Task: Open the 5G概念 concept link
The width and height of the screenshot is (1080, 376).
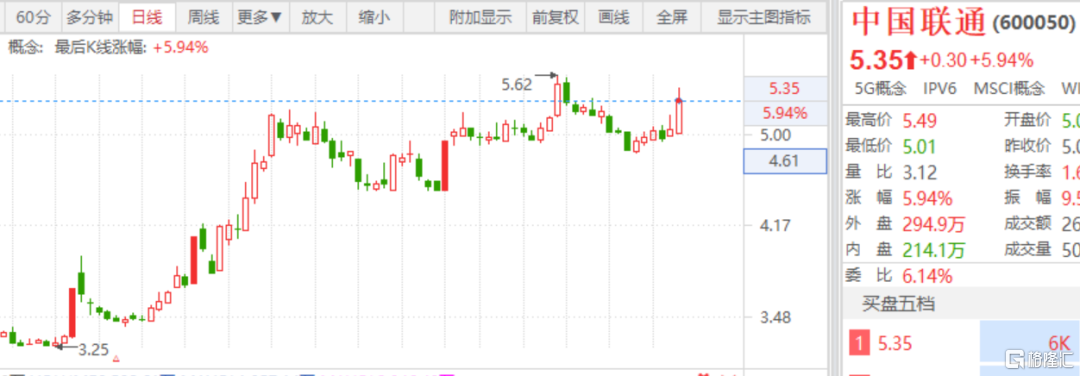Action: click(880, 88)
